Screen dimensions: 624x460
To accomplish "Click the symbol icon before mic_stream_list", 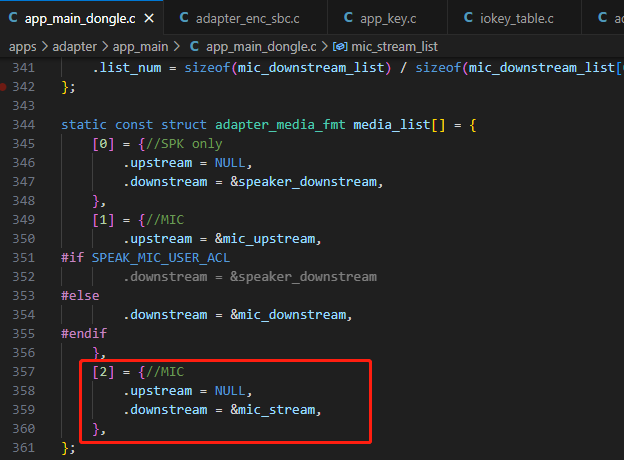I will 340,47.
